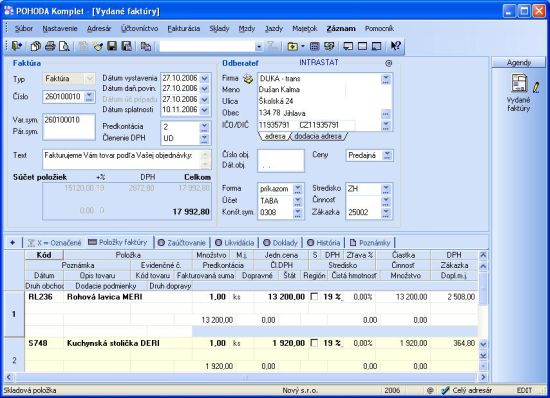Screen dimensions: 550x398
Task: Open the Forma príkazom list
Action: (x=297, y=189)
